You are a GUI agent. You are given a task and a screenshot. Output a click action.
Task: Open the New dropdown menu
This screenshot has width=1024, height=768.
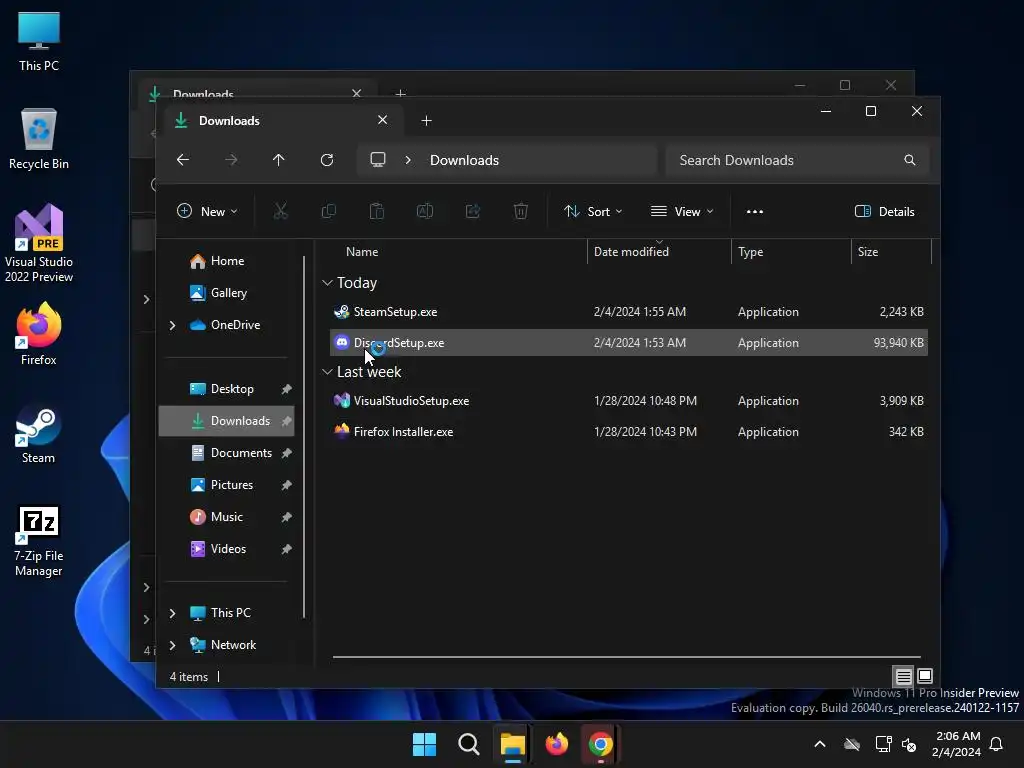pos(207,212)
